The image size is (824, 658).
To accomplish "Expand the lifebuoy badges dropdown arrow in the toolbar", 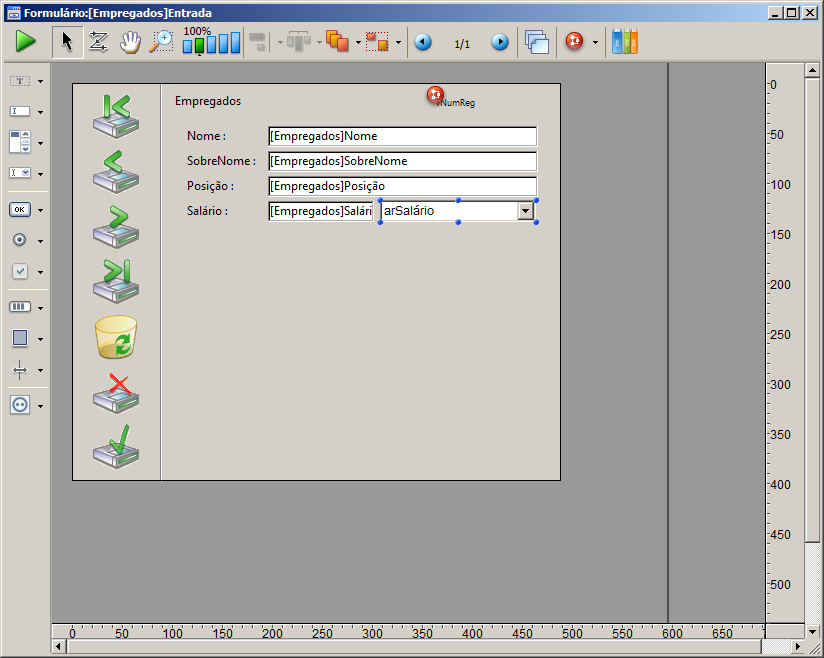I will [x=595, y=43].
